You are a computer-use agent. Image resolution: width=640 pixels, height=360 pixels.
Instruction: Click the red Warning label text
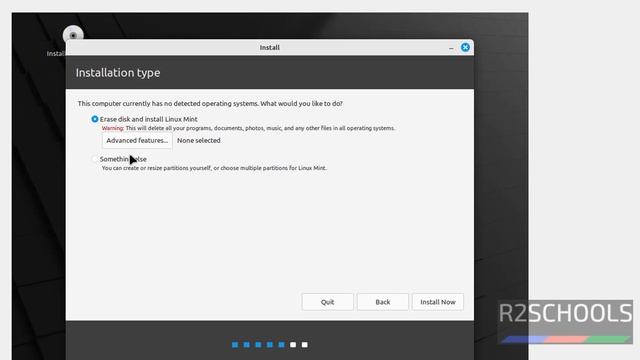(x=113, y=128)
